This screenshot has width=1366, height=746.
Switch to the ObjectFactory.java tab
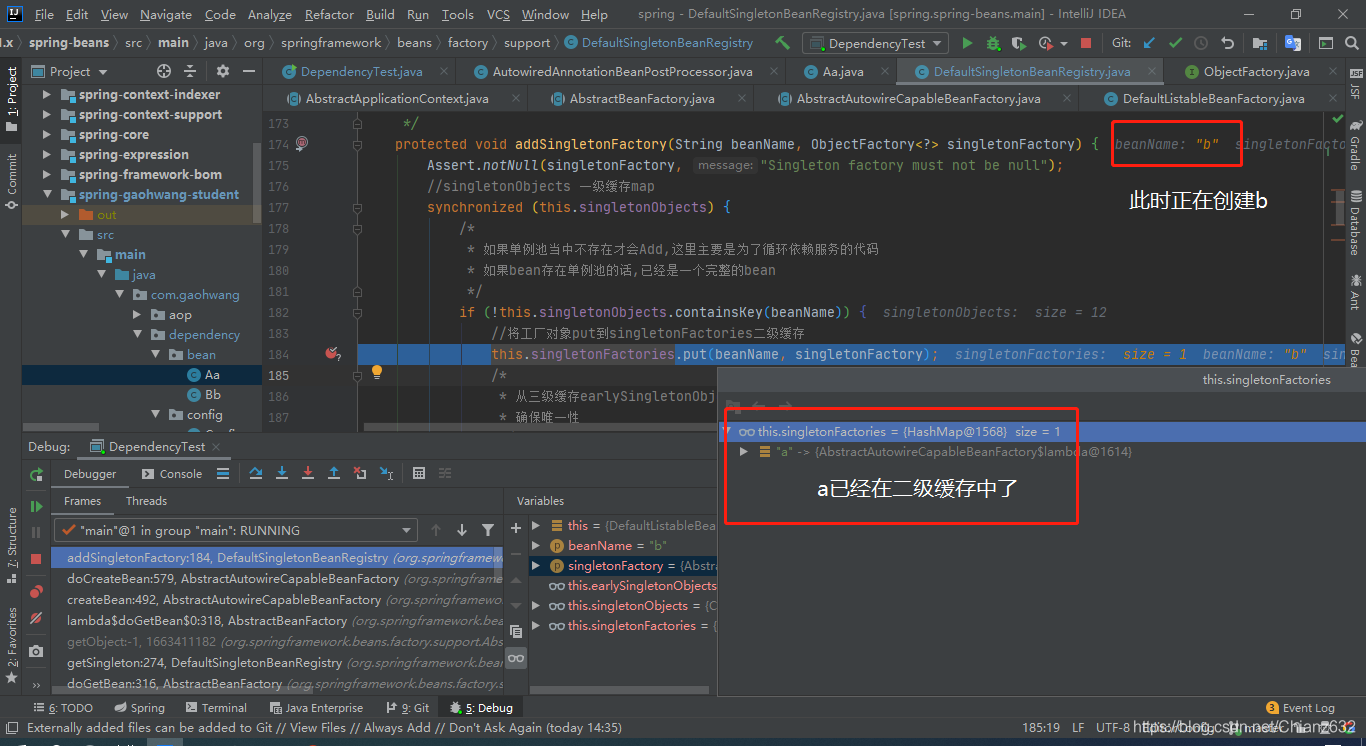[x=1256, y=71]
